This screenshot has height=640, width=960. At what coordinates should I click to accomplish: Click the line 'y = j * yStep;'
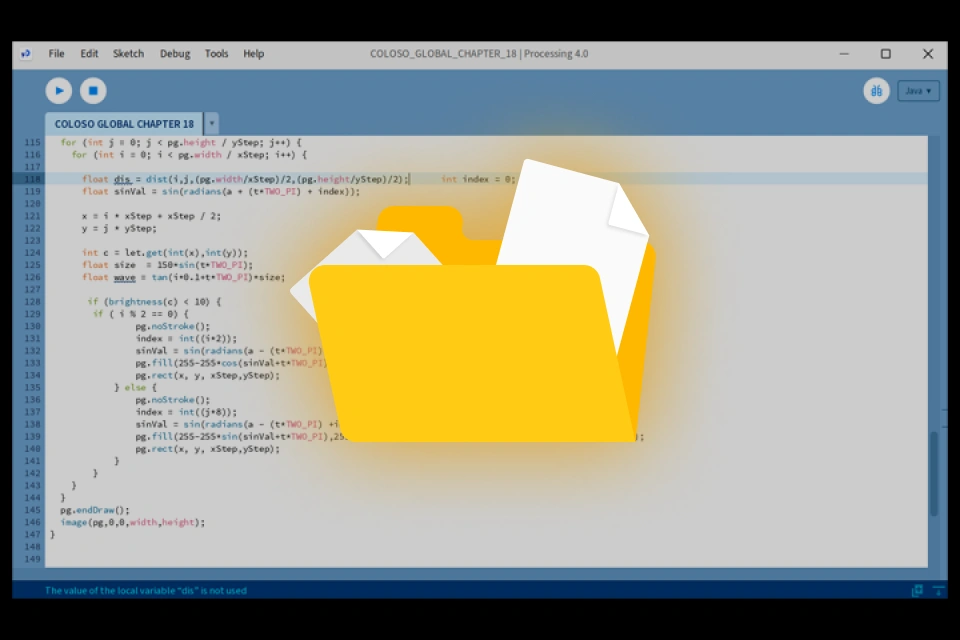[x=119, y=228]
